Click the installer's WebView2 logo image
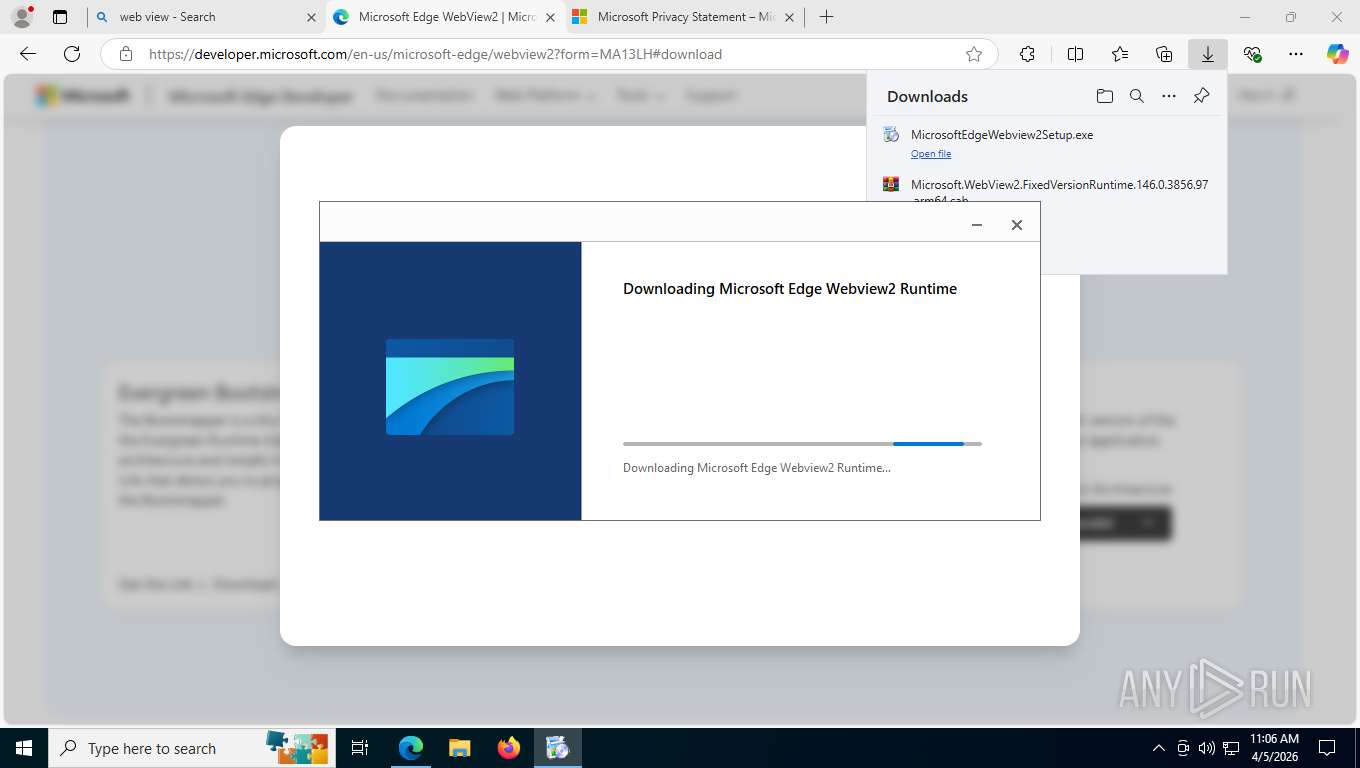 coord(450,387)
